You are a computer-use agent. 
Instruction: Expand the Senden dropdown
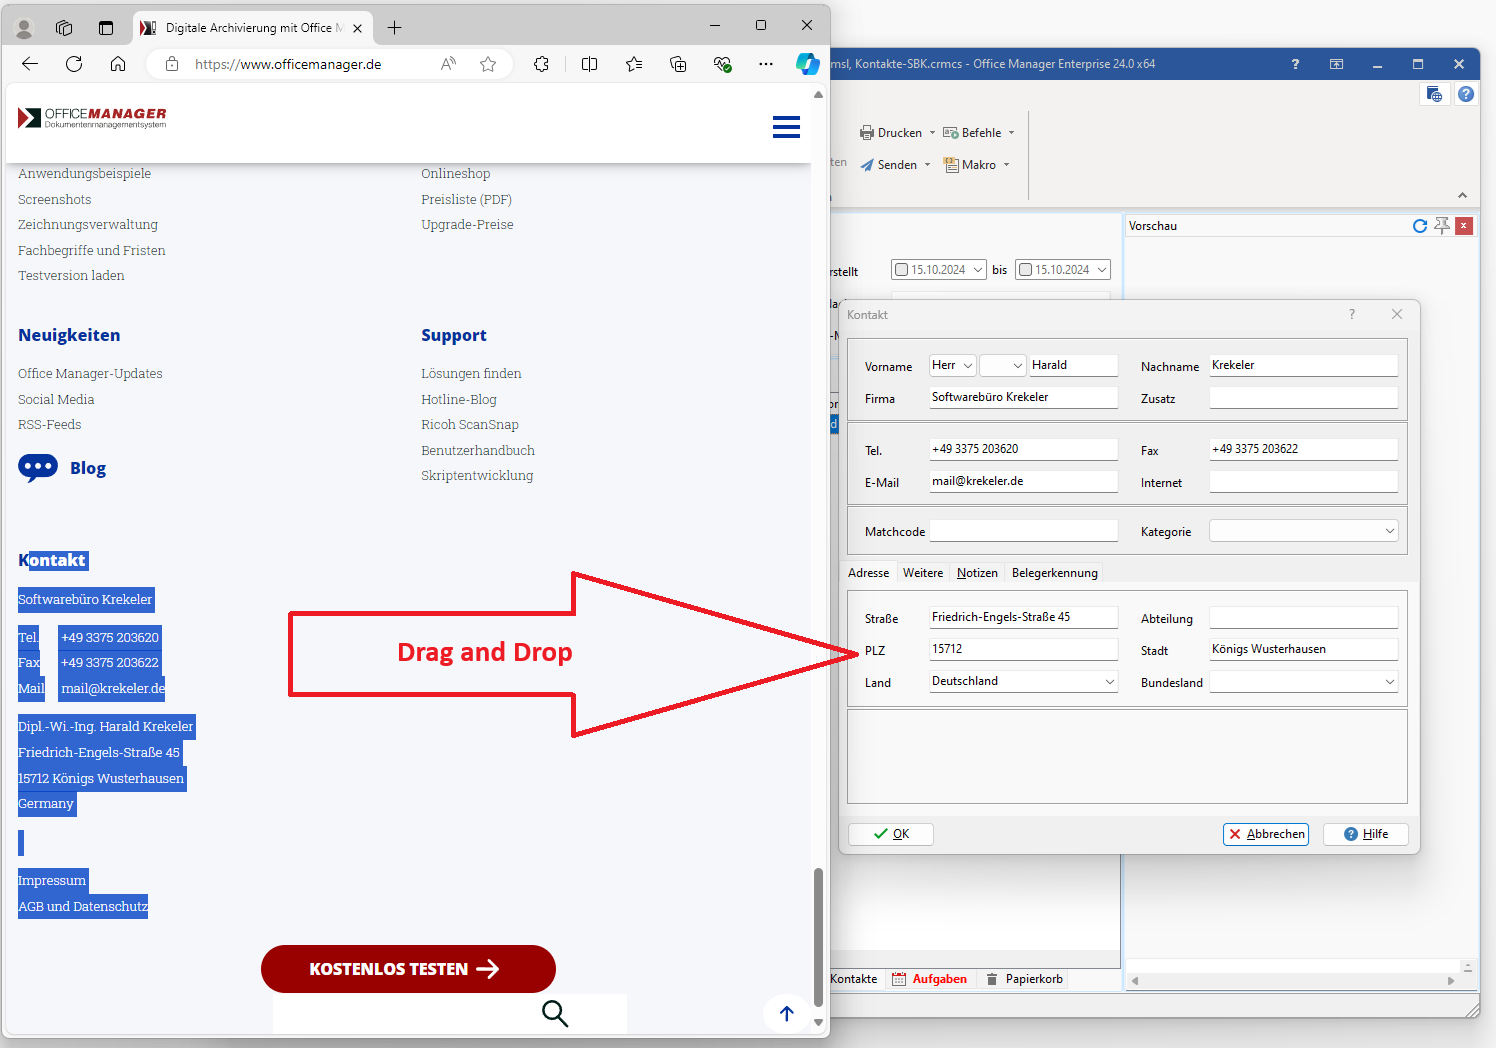pos(927,165)
